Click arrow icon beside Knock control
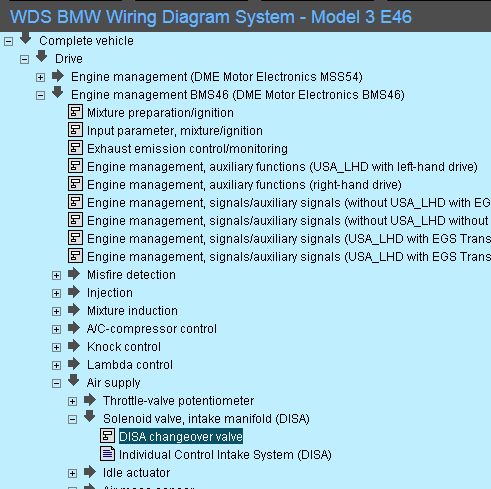The width and height of the screenshot is (491, 489). 74,346
